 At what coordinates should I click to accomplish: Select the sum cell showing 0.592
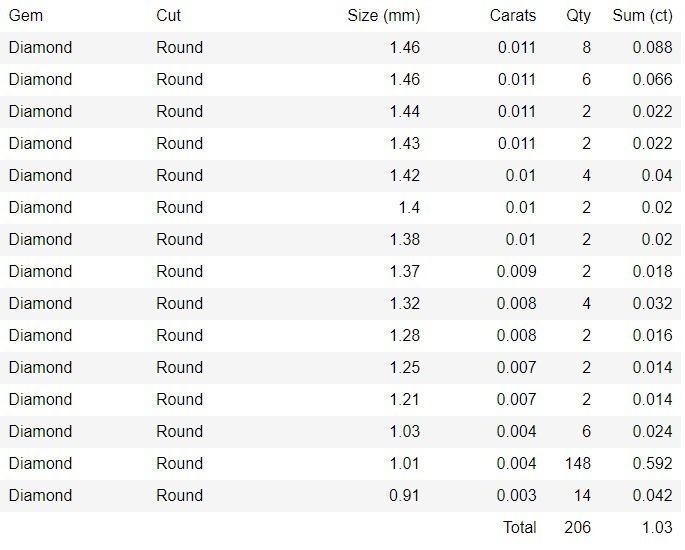click(x=652, y=463)
